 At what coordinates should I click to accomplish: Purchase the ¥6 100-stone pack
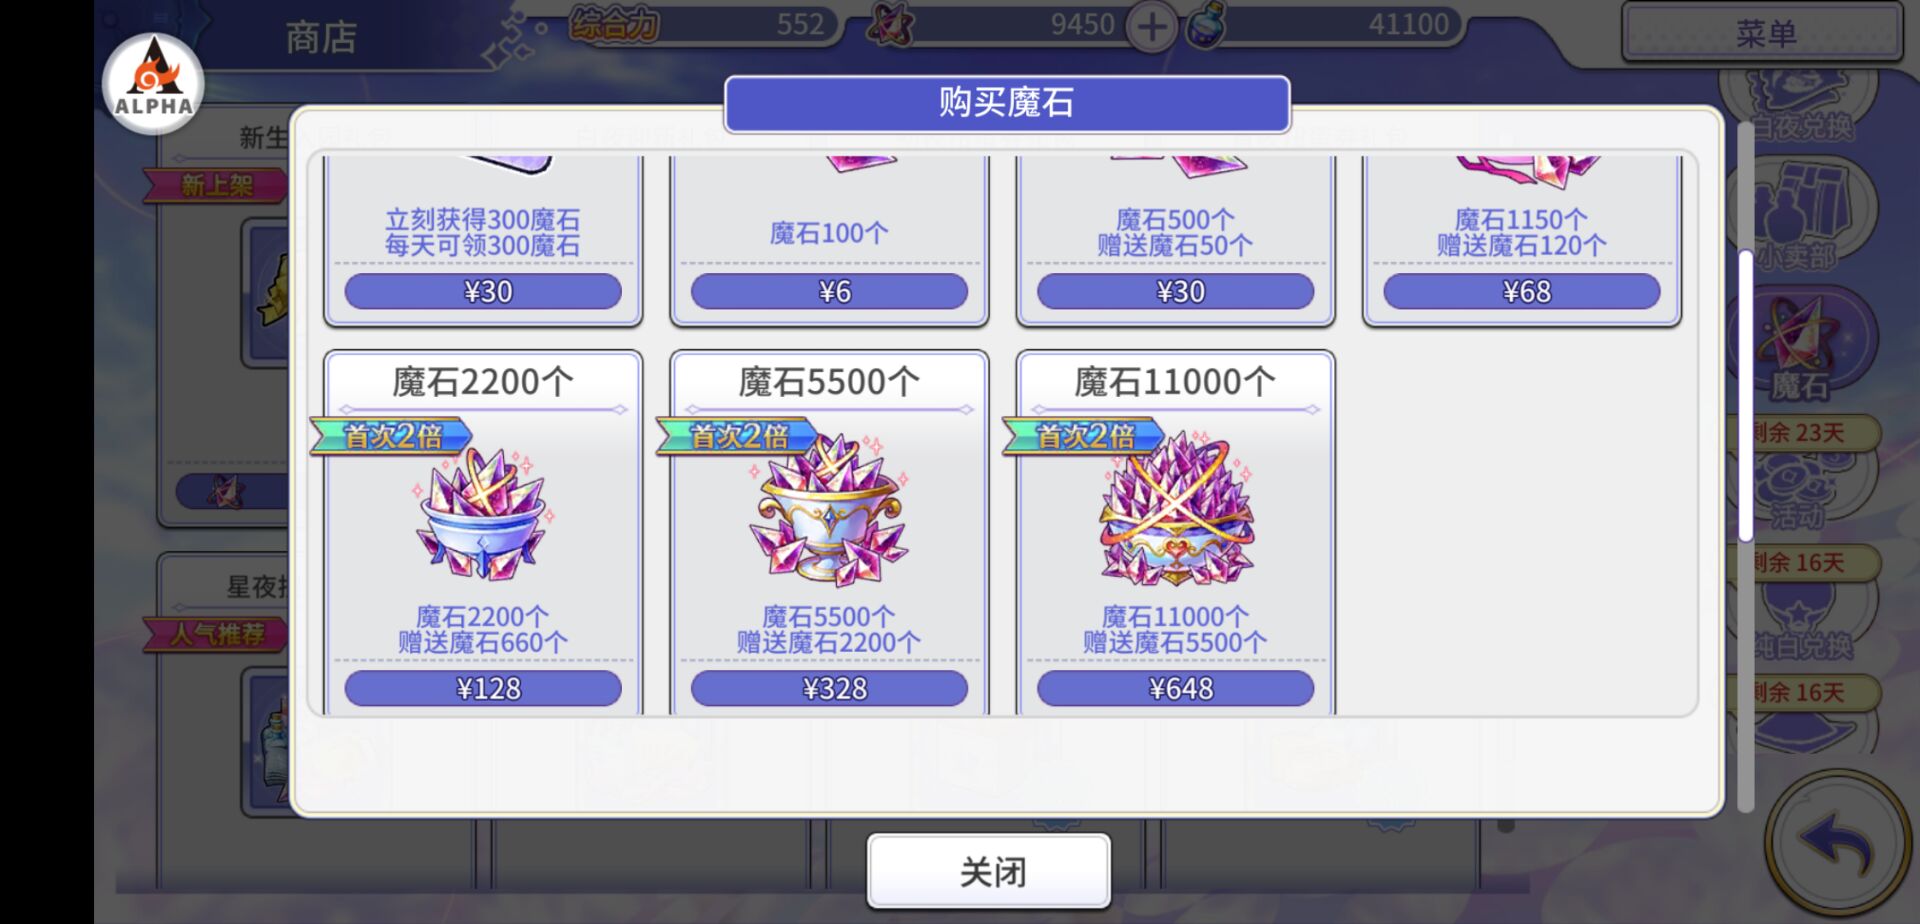(x=829, y=291)
